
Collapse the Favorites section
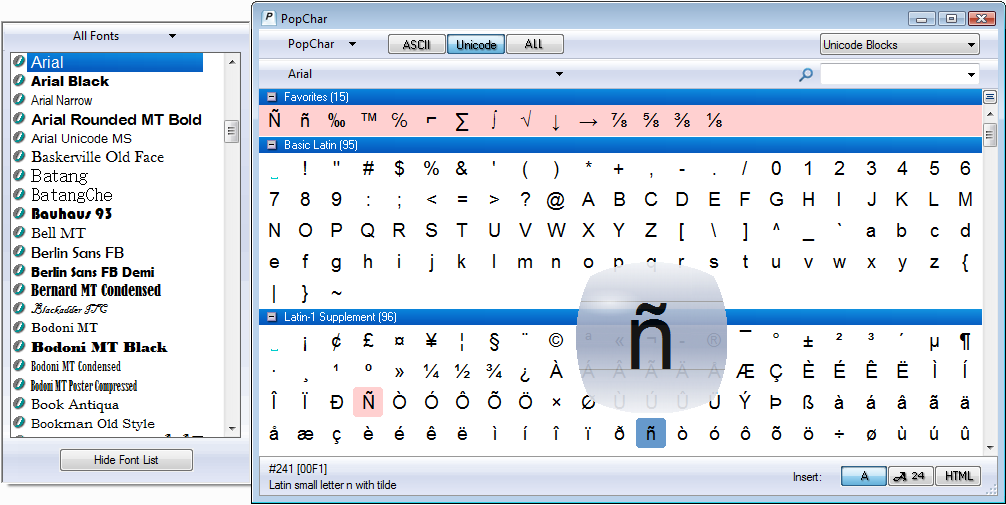271,97
